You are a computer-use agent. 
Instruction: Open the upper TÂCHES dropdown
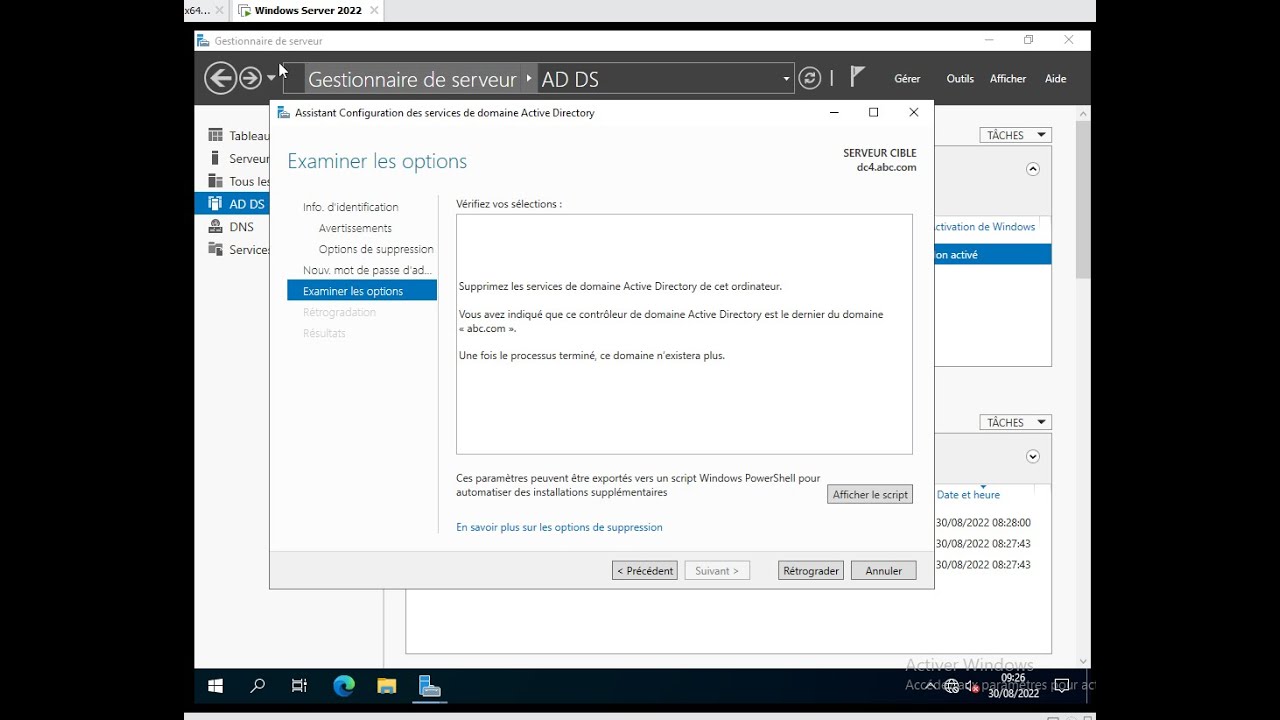(1015, 135)
